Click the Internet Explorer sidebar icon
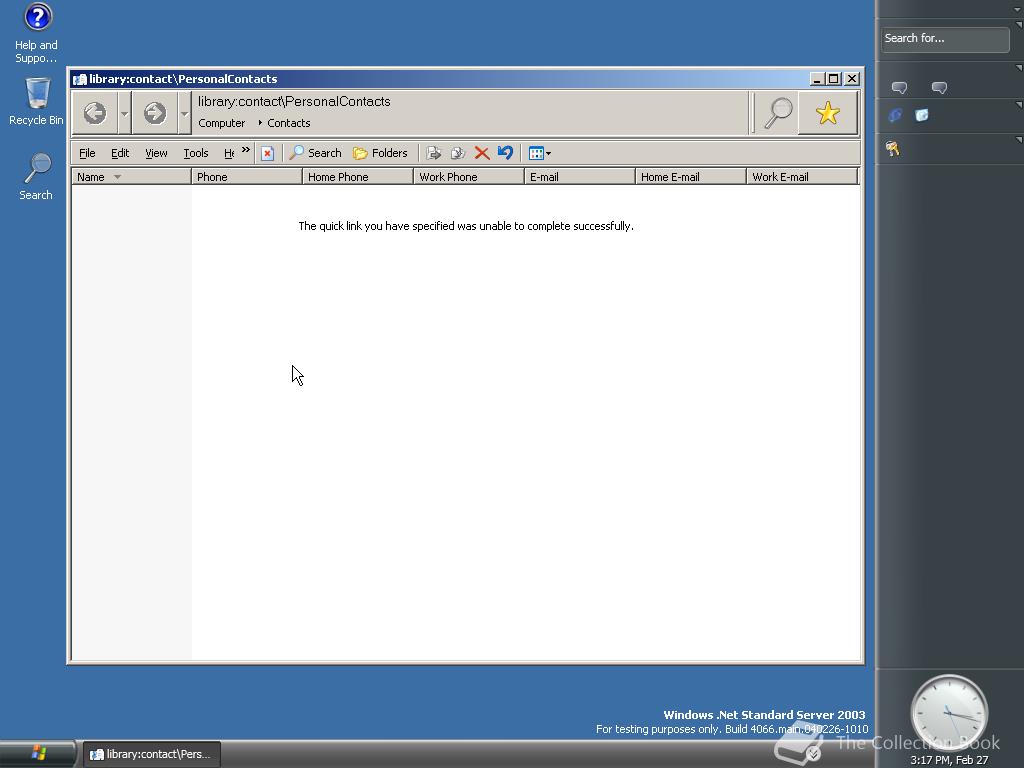The image size is (1024, 768). (x=895, y=116)
